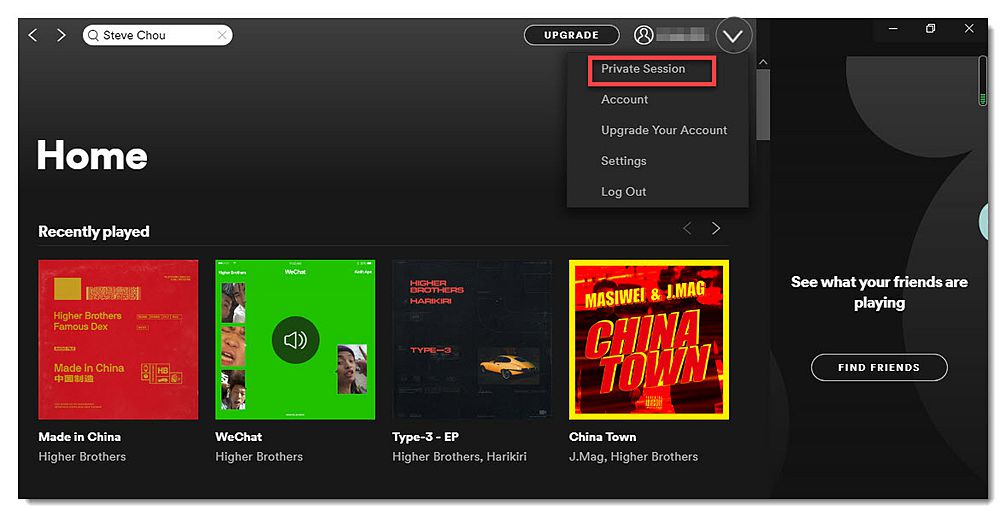Open the China Town album cover
The height and width of the screenshot is (511, 1000).
[x=649, y=339]
